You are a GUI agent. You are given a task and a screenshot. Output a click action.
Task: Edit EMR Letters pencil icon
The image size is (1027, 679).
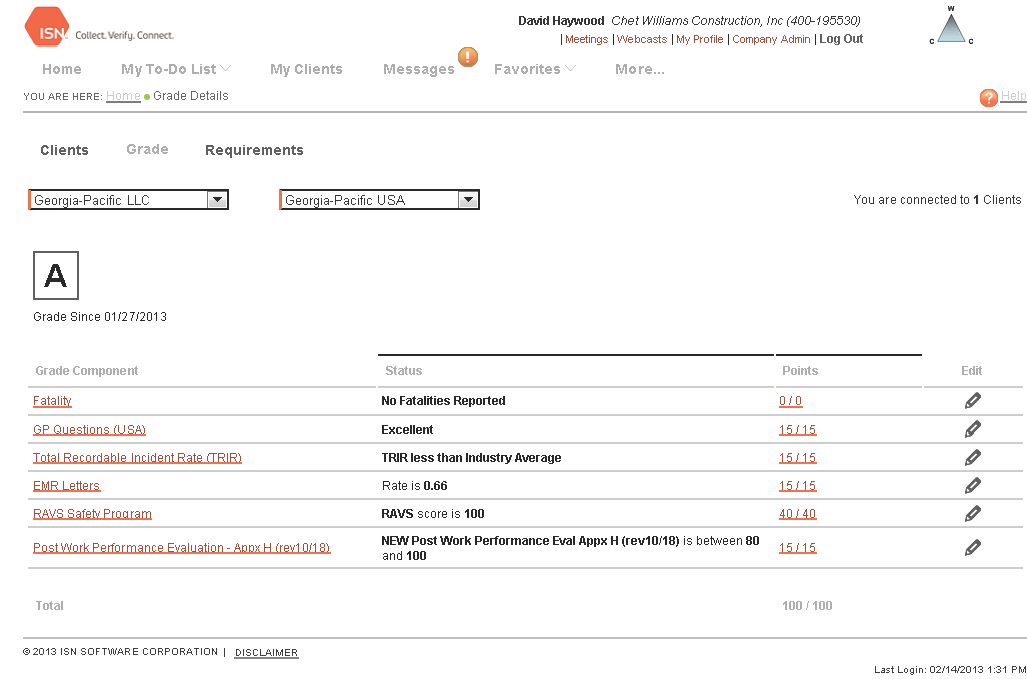coord(973,486)
